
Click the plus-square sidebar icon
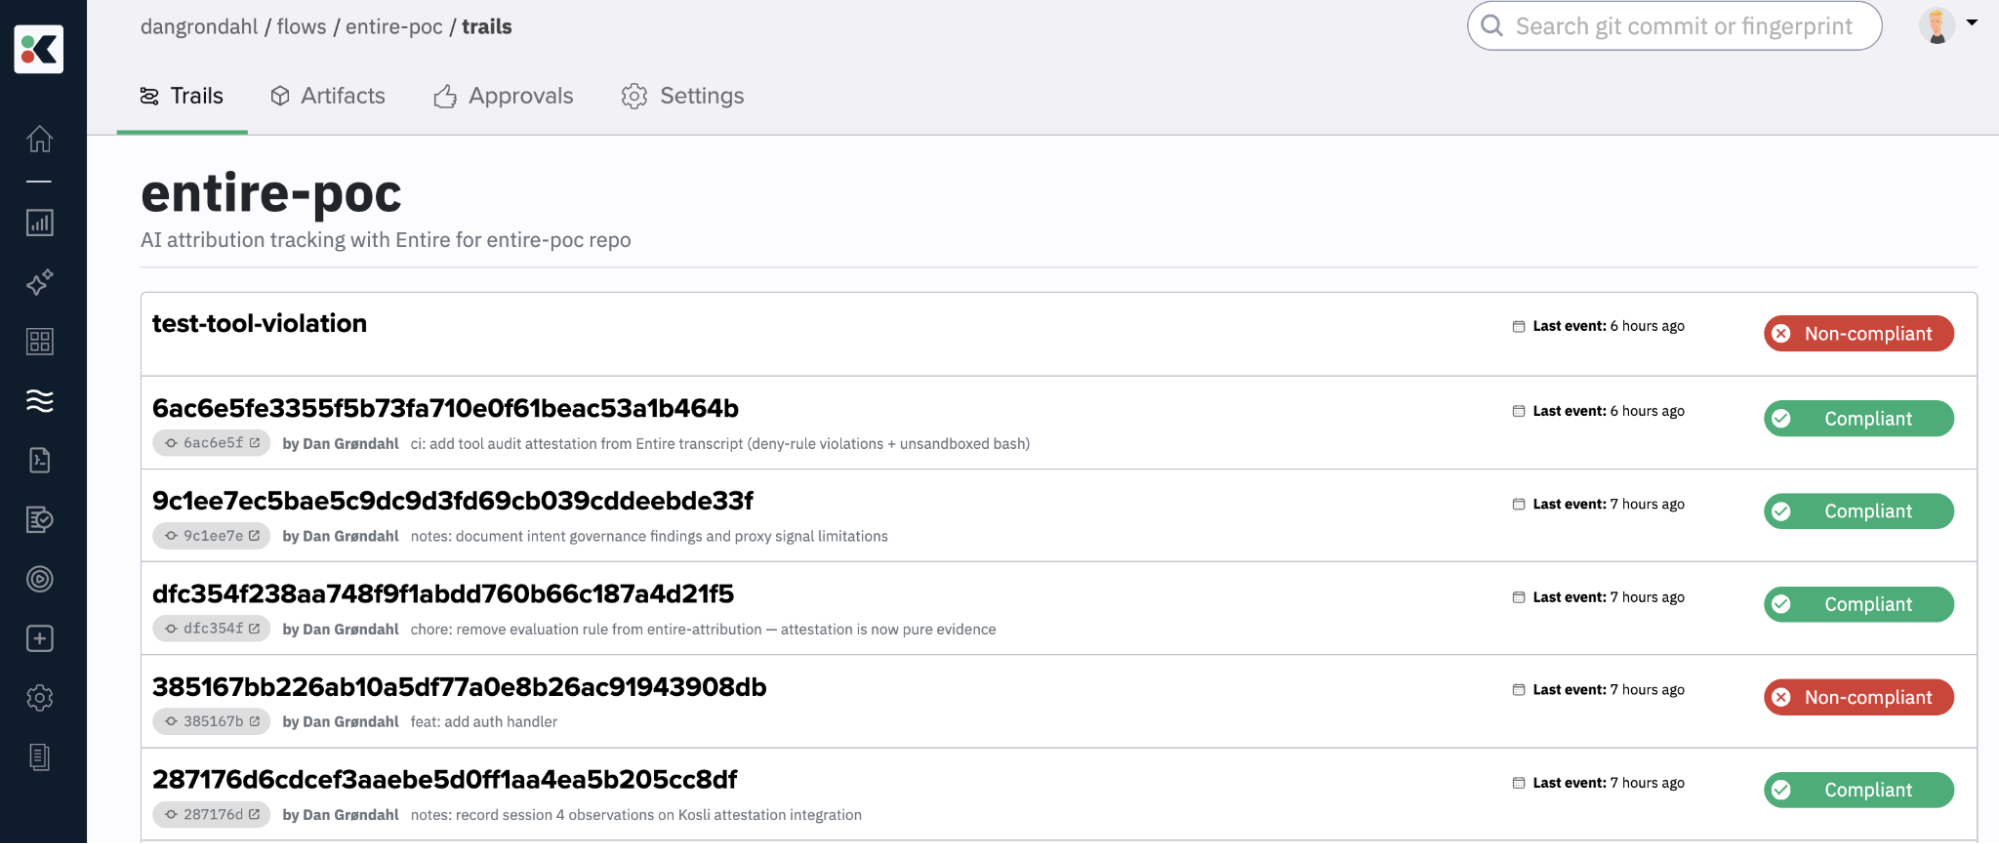pos(39,639)
